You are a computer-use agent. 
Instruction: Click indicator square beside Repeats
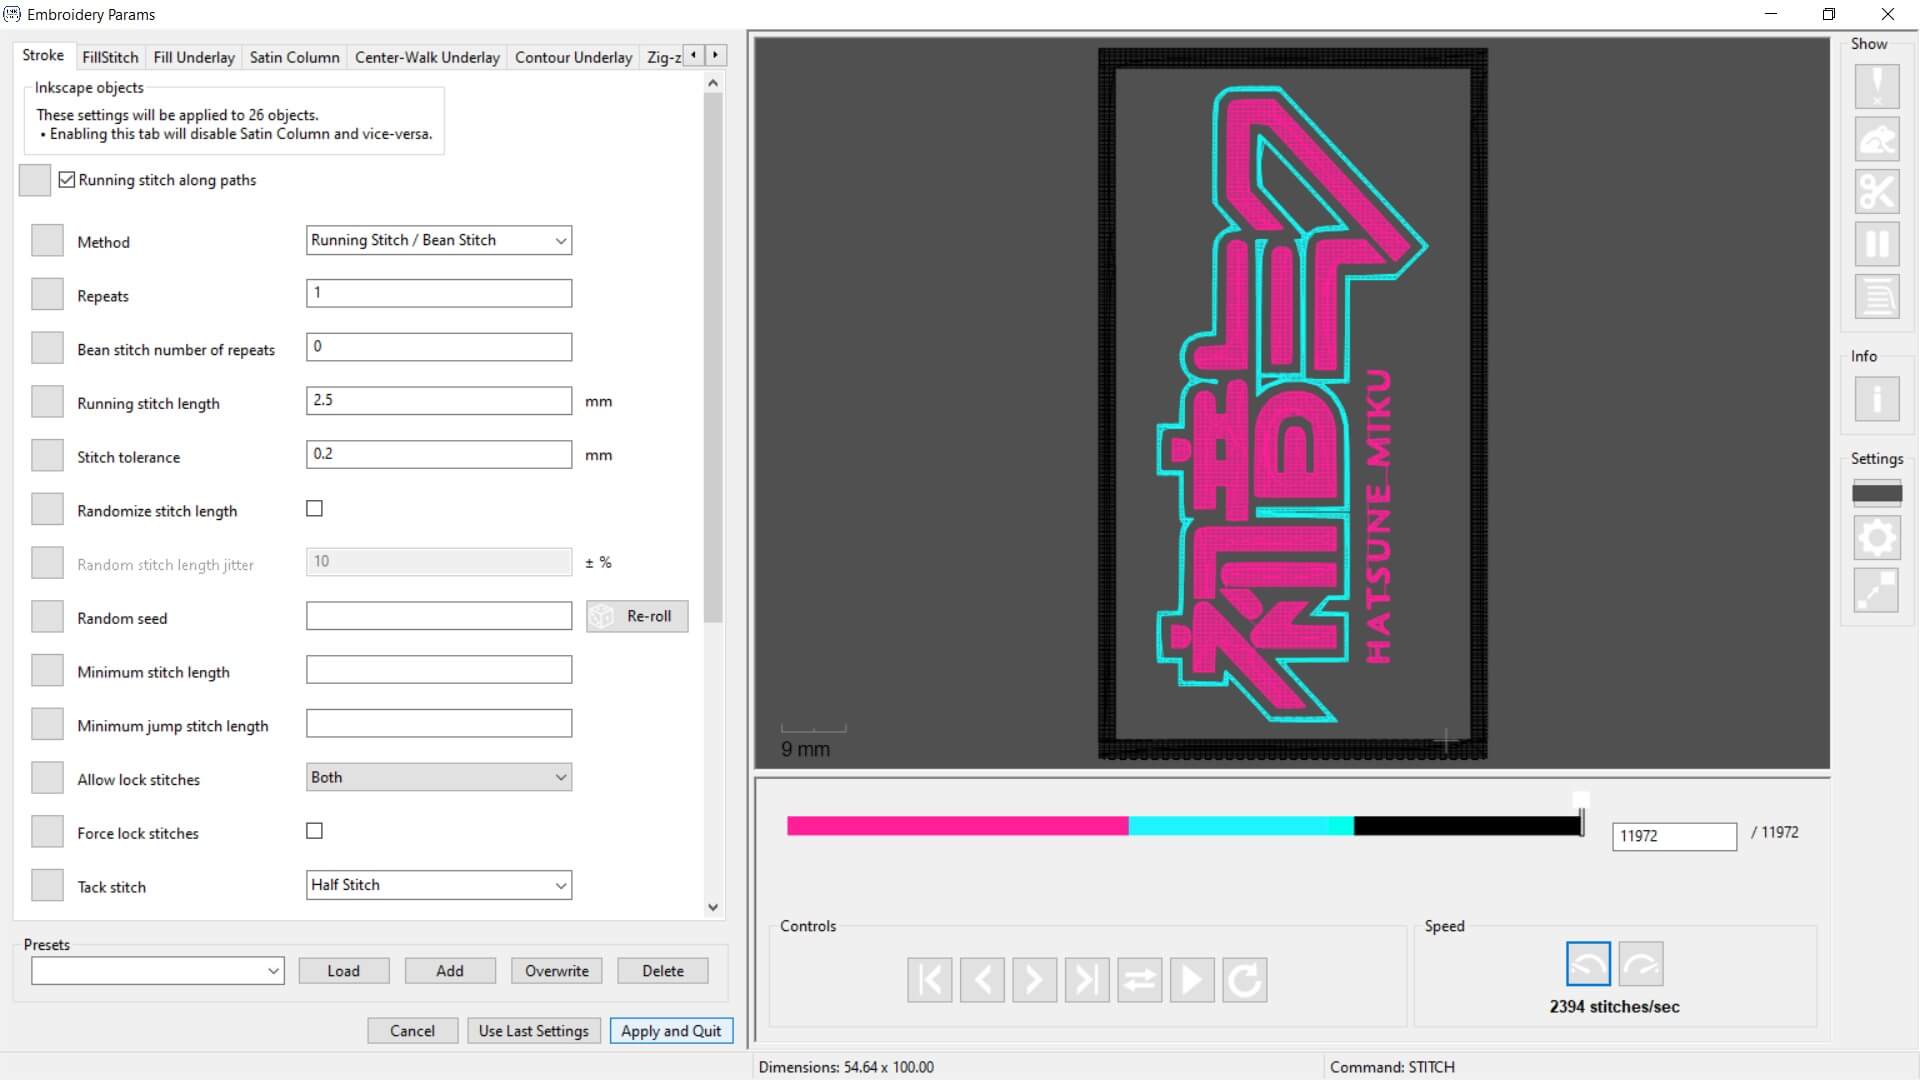47,295
